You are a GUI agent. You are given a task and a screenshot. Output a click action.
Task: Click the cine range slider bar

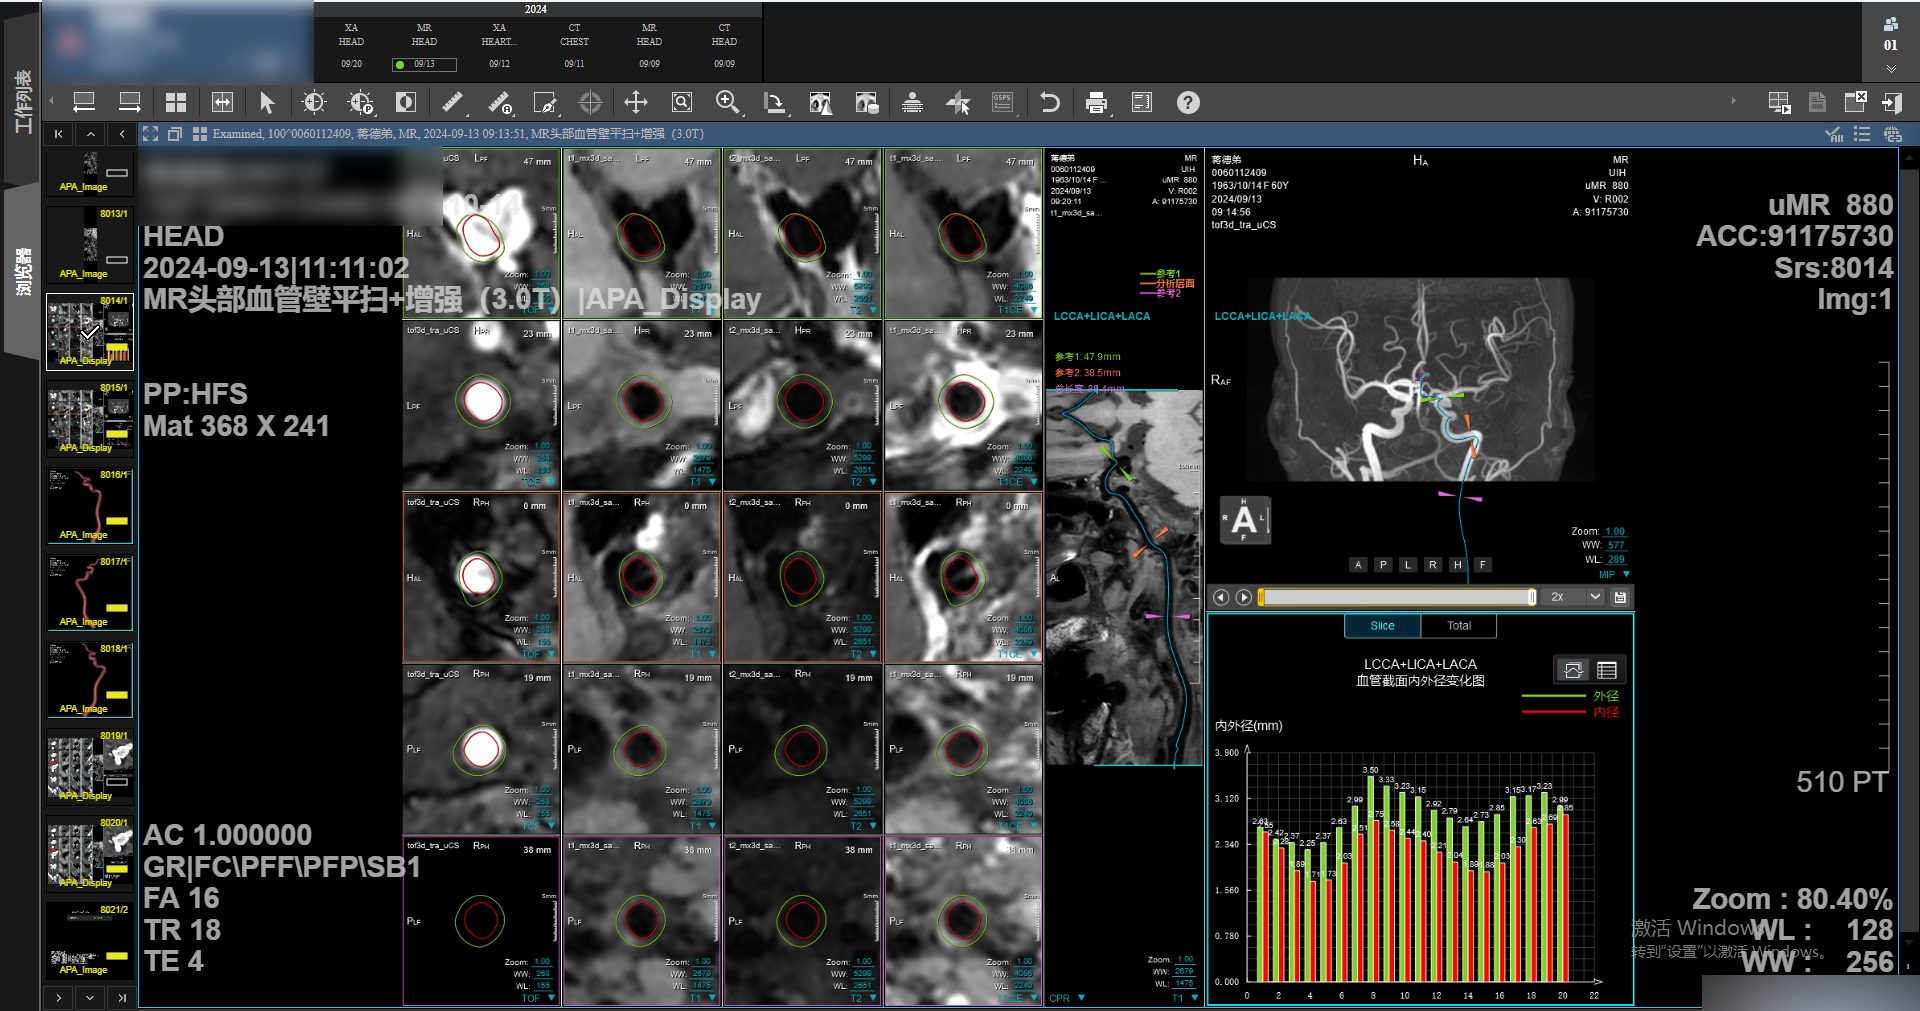point(1396,597)
